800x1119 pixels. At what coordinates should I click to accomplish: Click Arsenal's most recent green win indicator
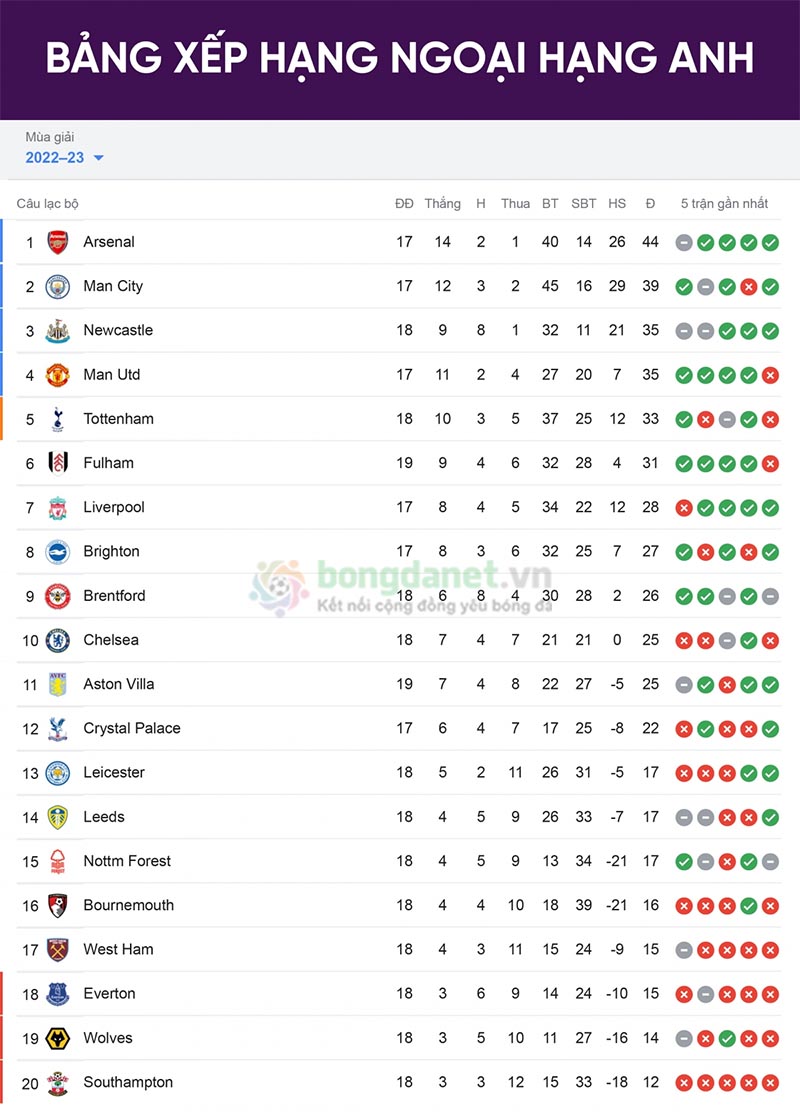(770, 242)
